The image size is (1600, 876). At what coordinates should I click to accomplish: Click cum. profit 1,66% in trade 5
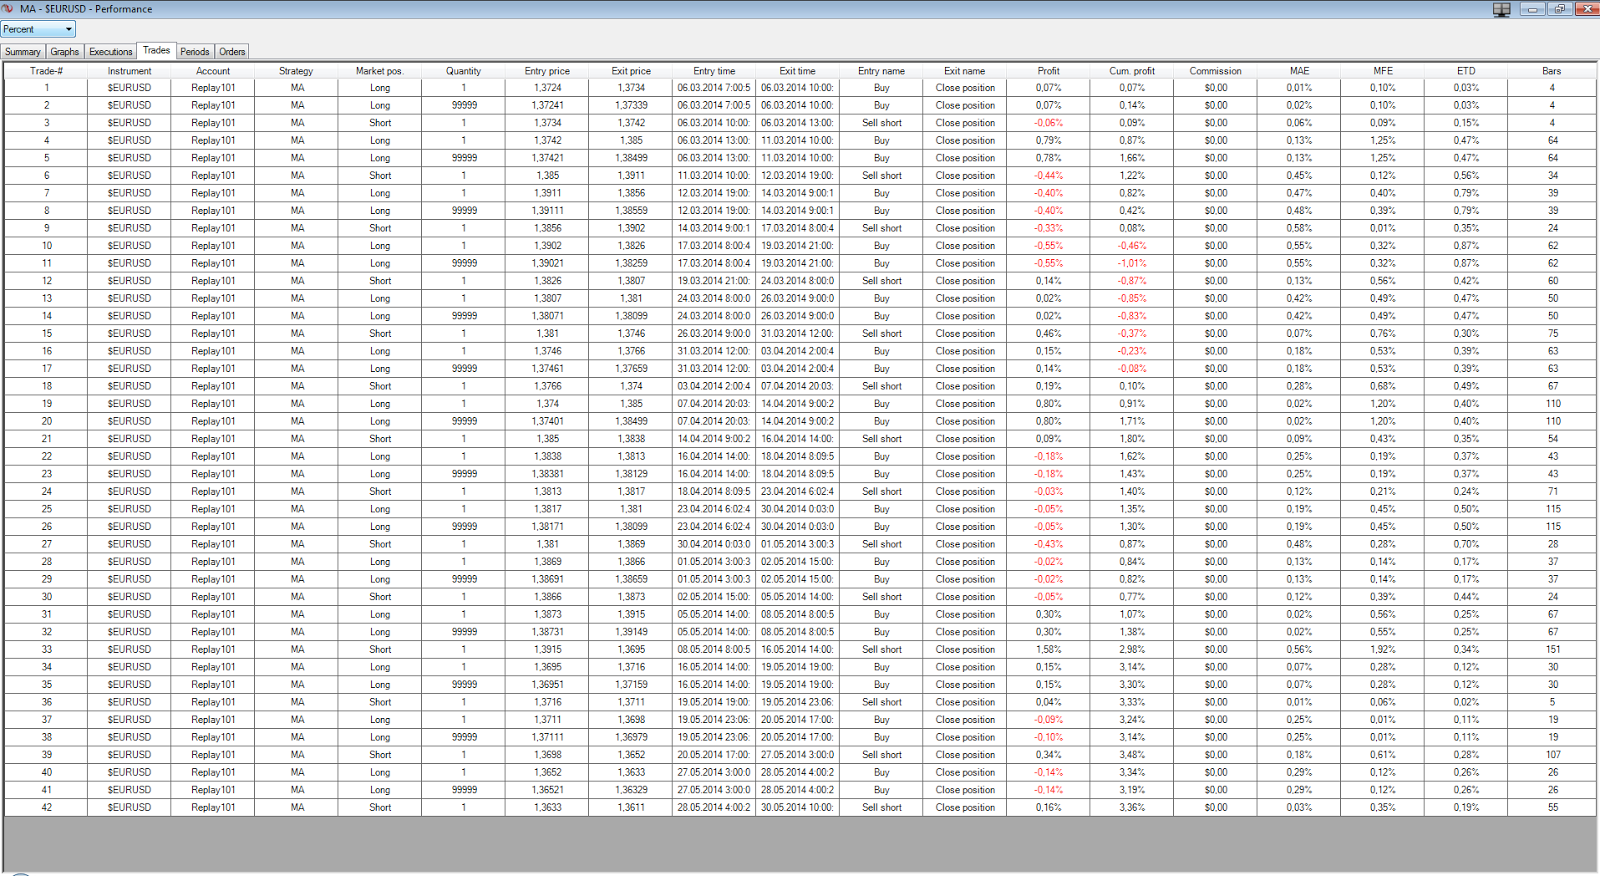click(x=1132, y=158)
